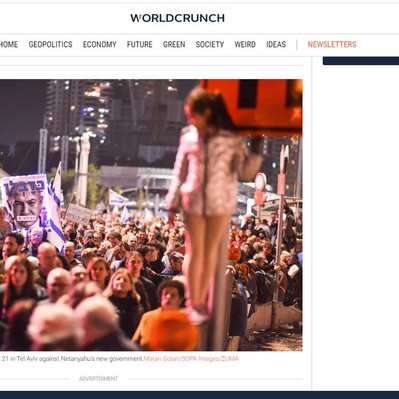Image resolution: width=399 pixels, height=399 pixels.
Task: Open the HOME page
Action: [9, 44]
